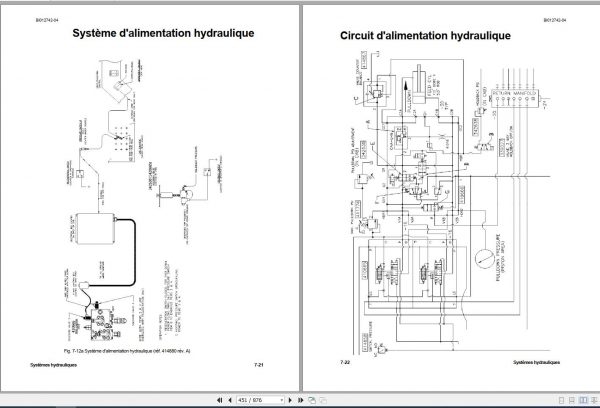The height and width of the screenshot is (408, 600).
Task: Click the 'Circuit d'alimentation hydraulique' heading
Action: click(426, 36)
